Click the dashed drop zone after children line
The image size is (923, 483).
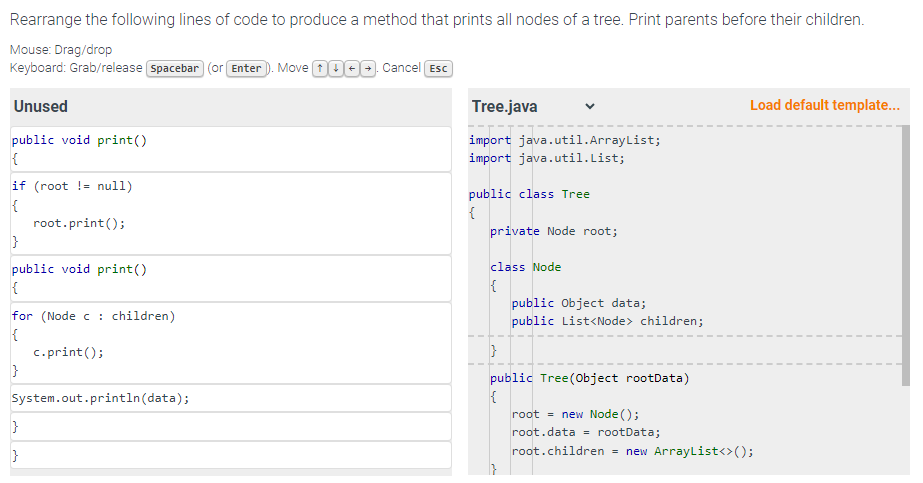pyautogui.click(x=685, y=337)
